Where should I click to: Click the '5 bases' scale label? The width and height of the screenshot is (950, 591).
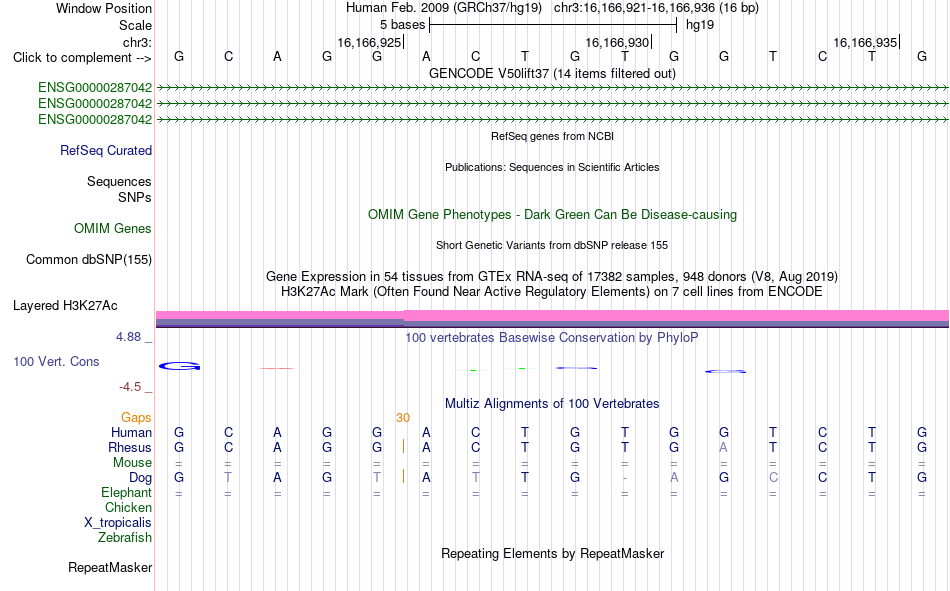coord(402,25)
